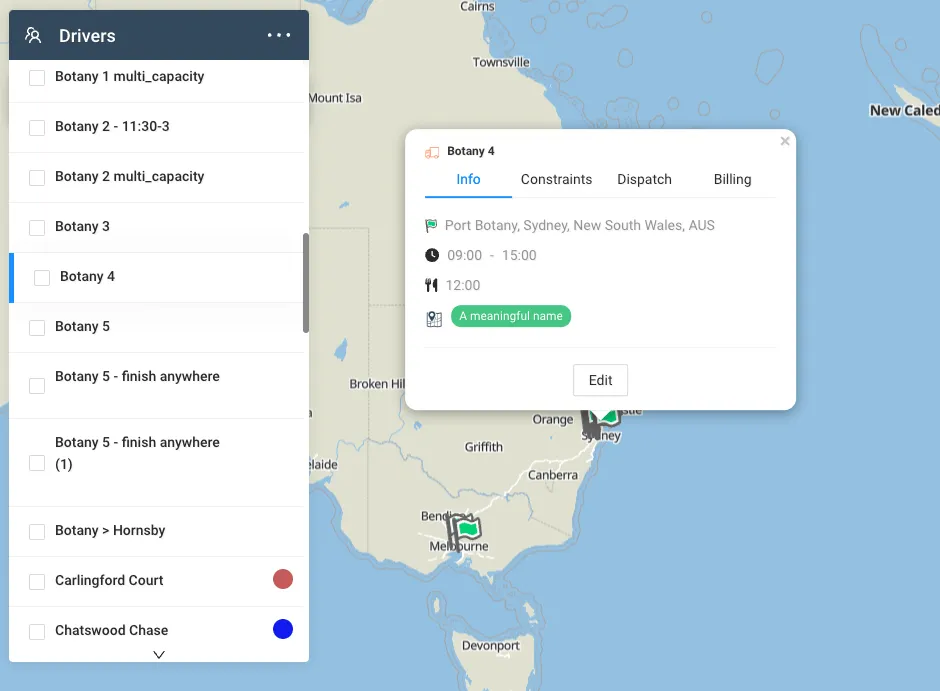The height and width of the screenshot is (691, 940).
Task: Click the Port Botany, Sydney address text
Action: point(579,225)
